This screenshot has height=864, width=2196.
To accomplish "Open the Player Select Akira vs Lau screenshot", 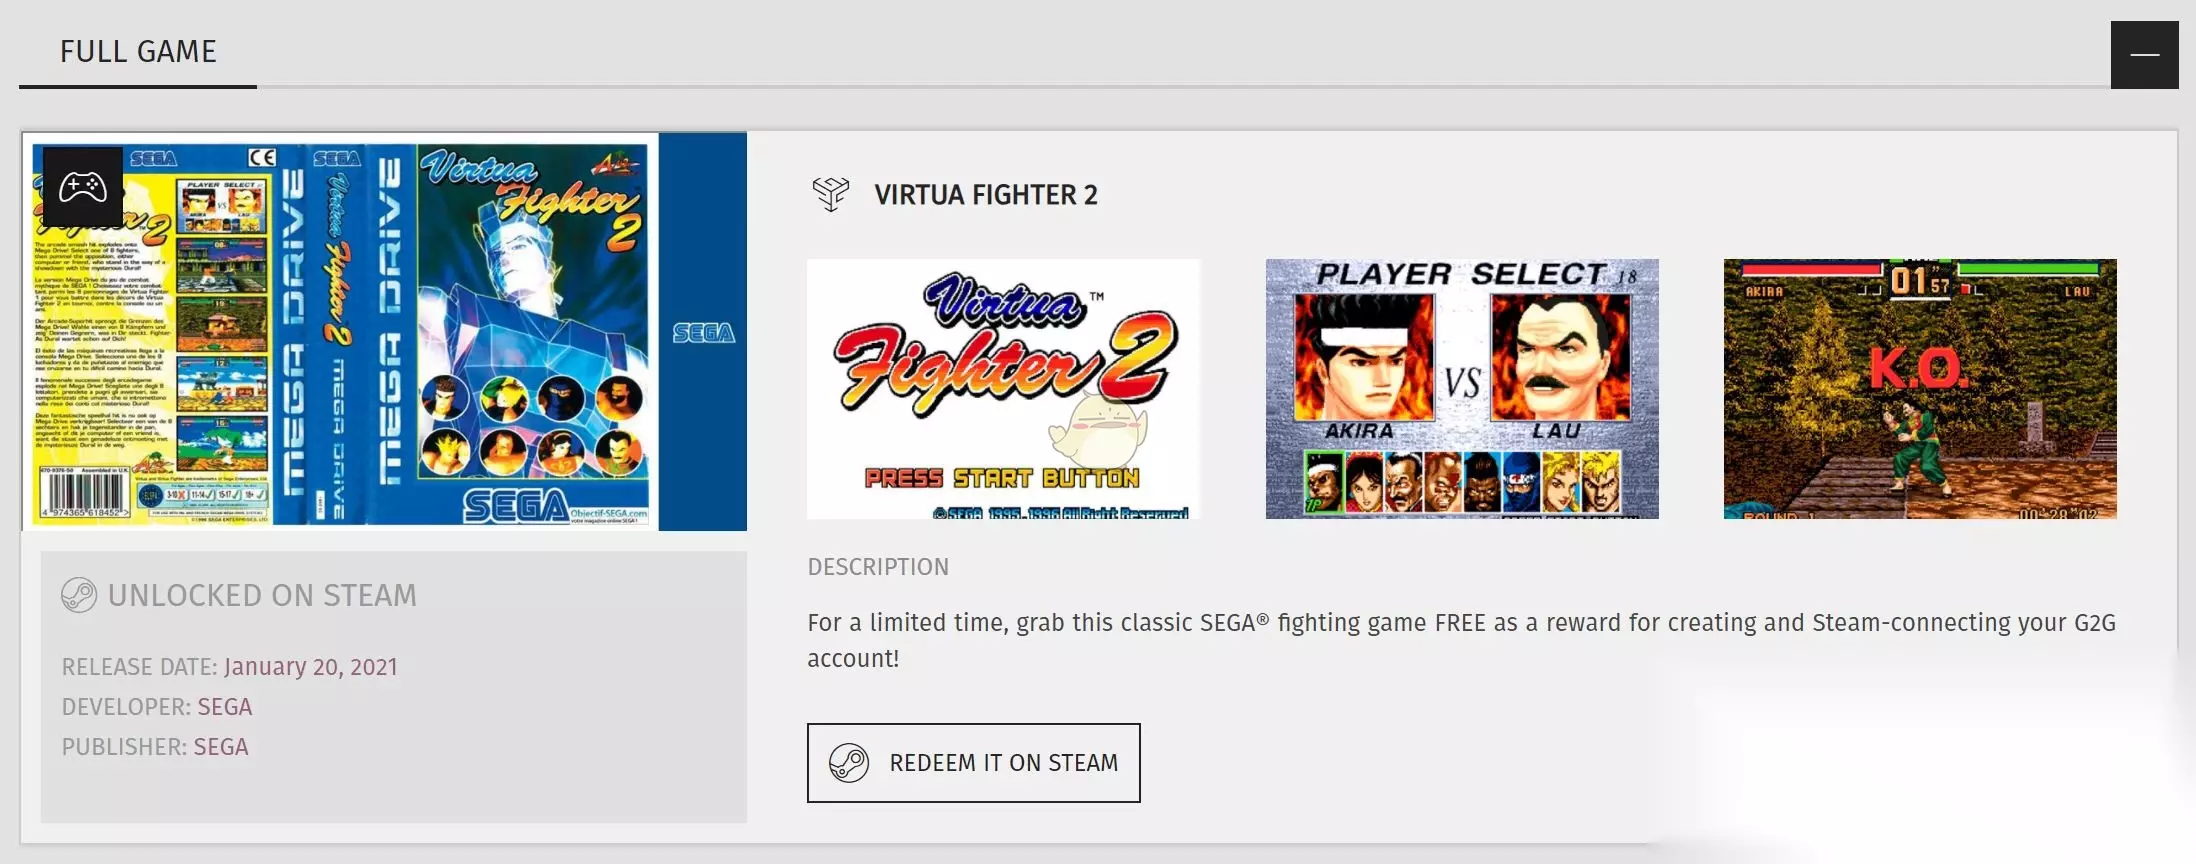I will pos(1461,389).
